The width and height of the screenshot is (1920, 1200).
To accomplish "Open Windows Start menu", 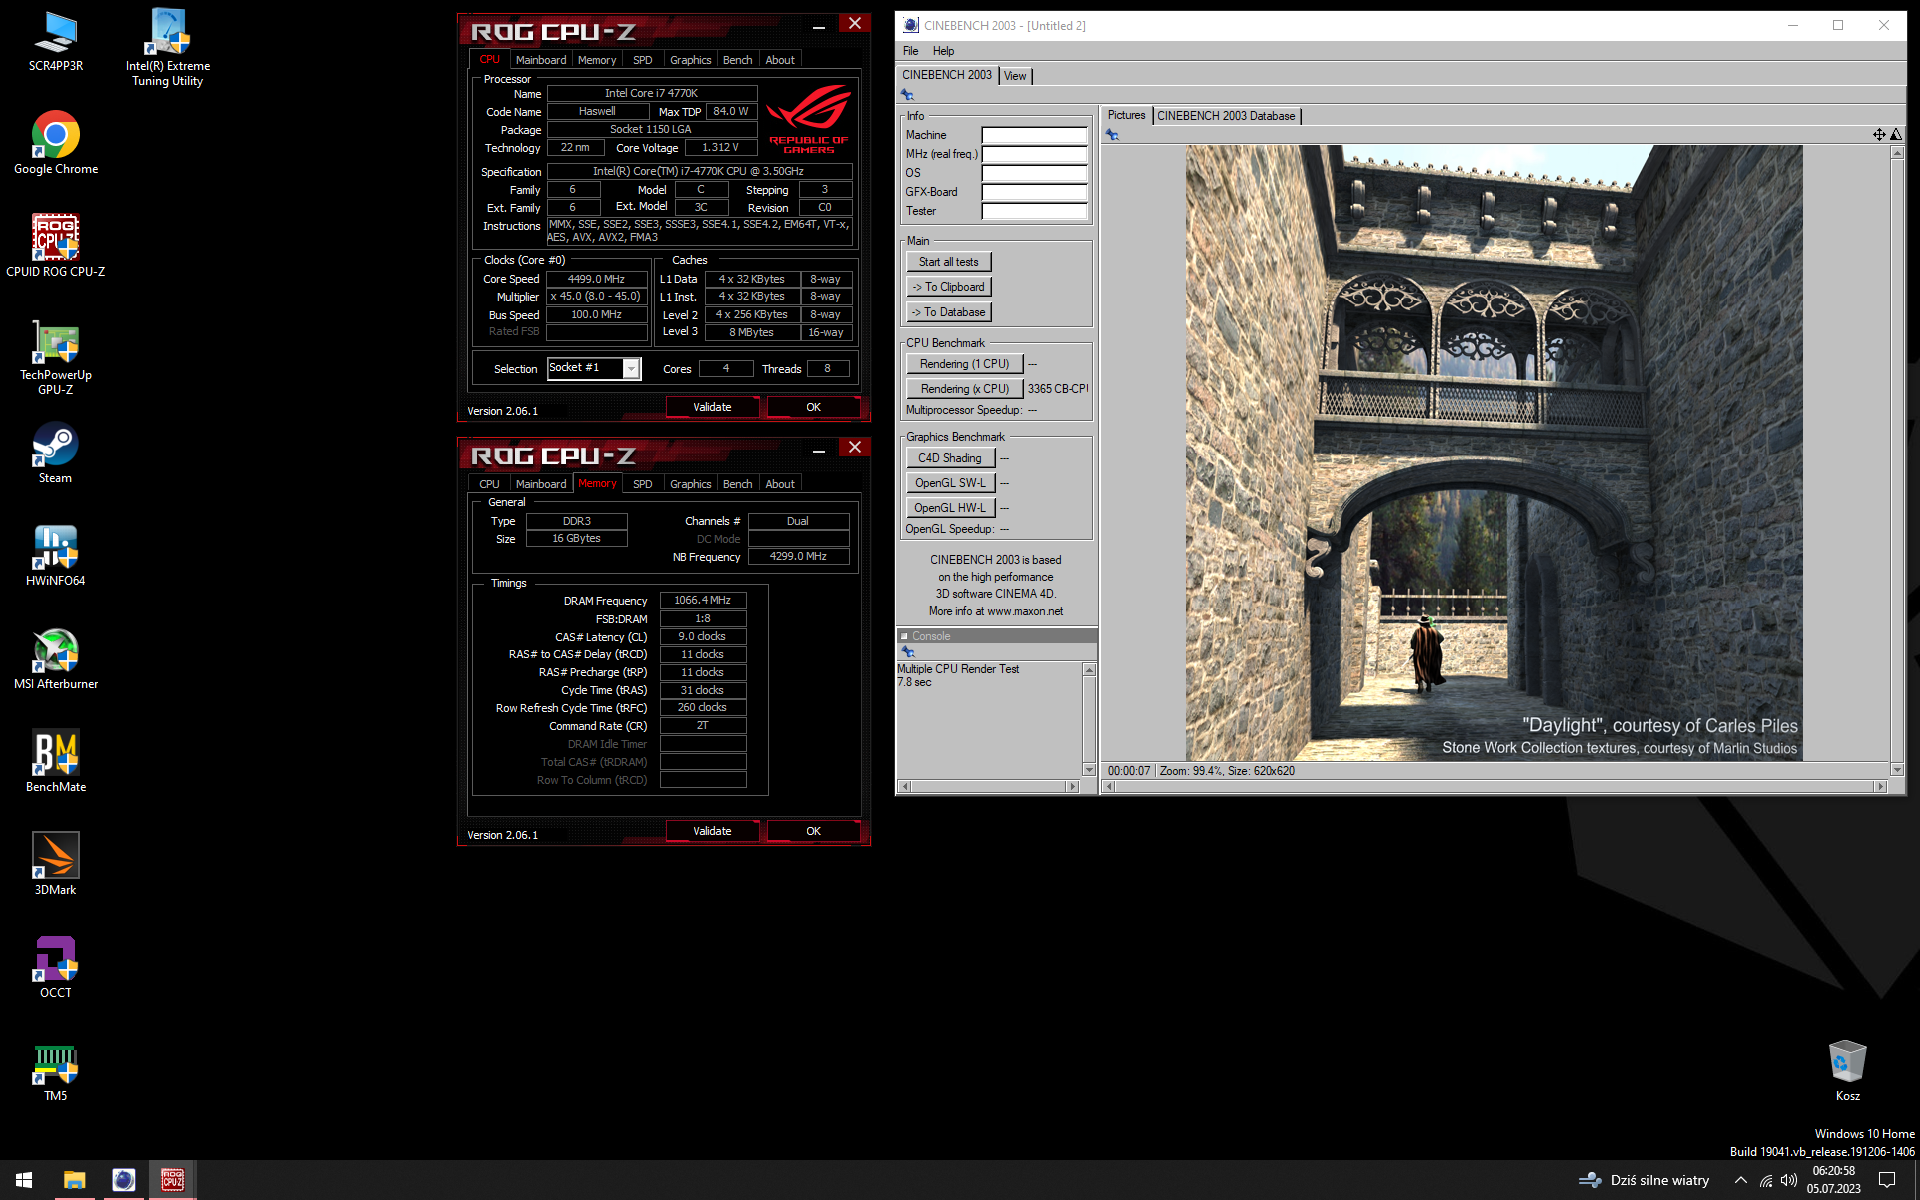I will [24, 1180].
